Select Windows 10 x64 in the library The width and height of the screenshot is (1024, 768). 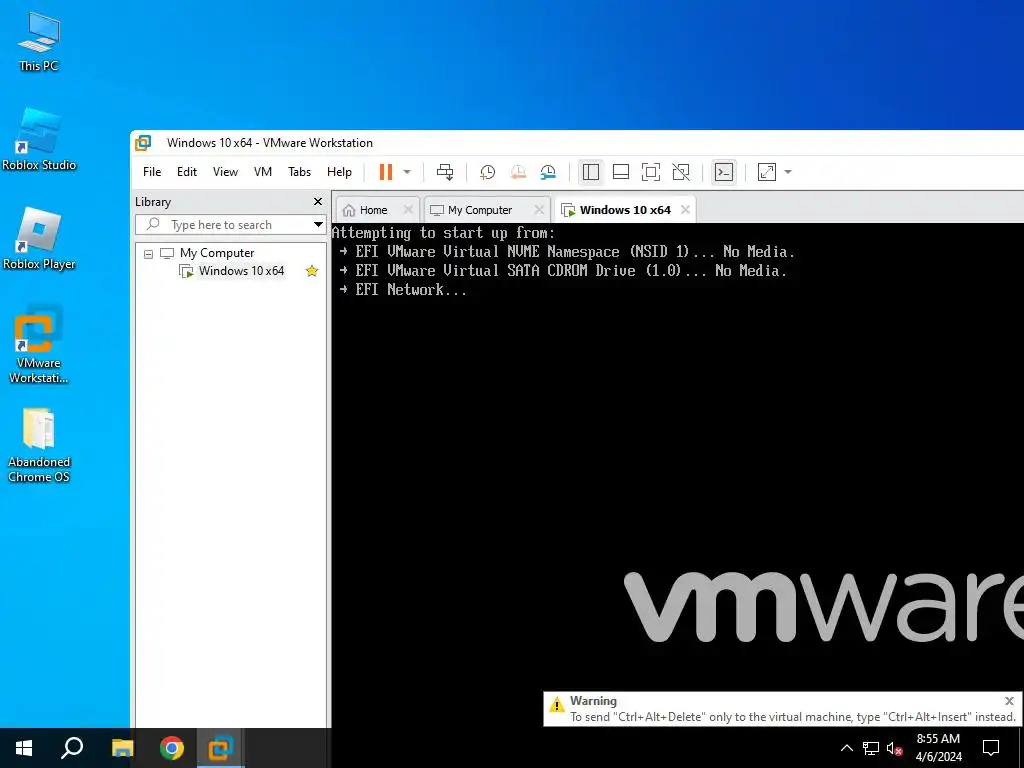[x=241, y=271]
